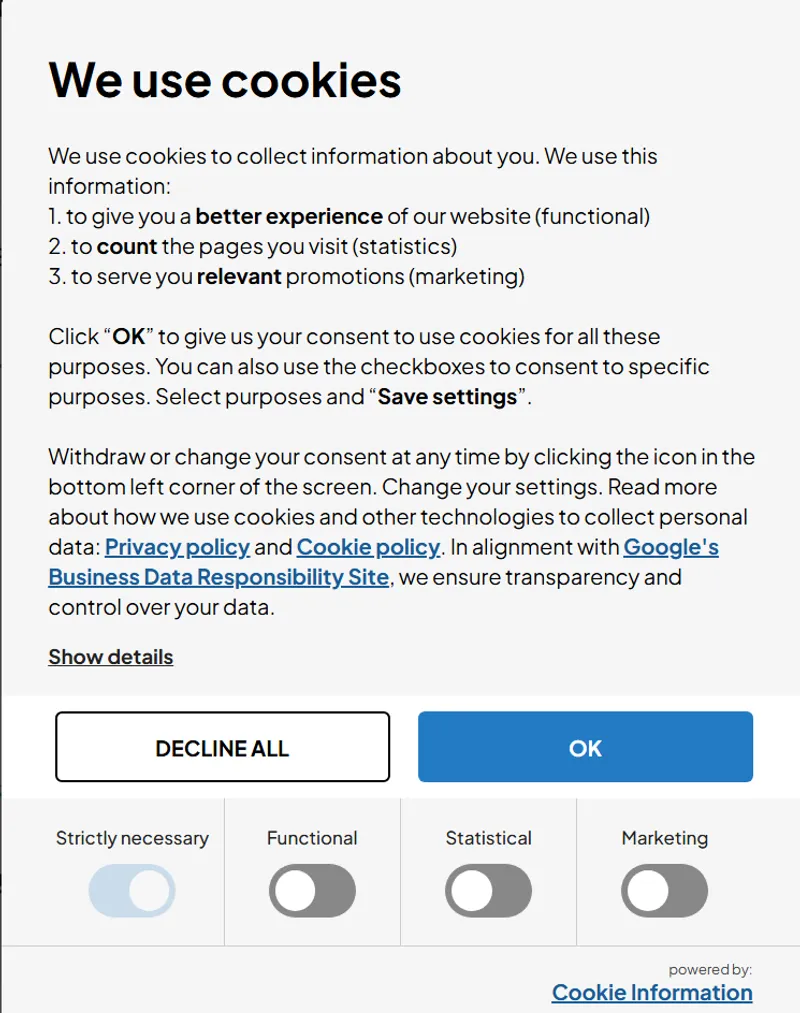Select the Strictly necessary label

click(x=132, y=838)
